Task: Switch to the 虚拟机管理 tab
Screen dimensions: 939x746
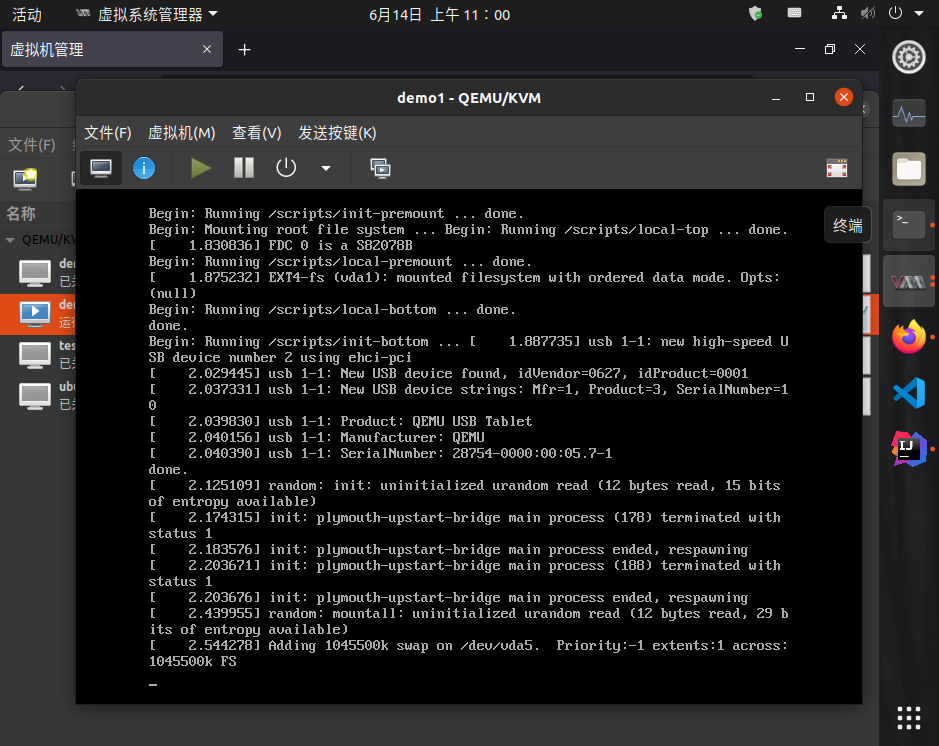Action: tap(113, 49)
